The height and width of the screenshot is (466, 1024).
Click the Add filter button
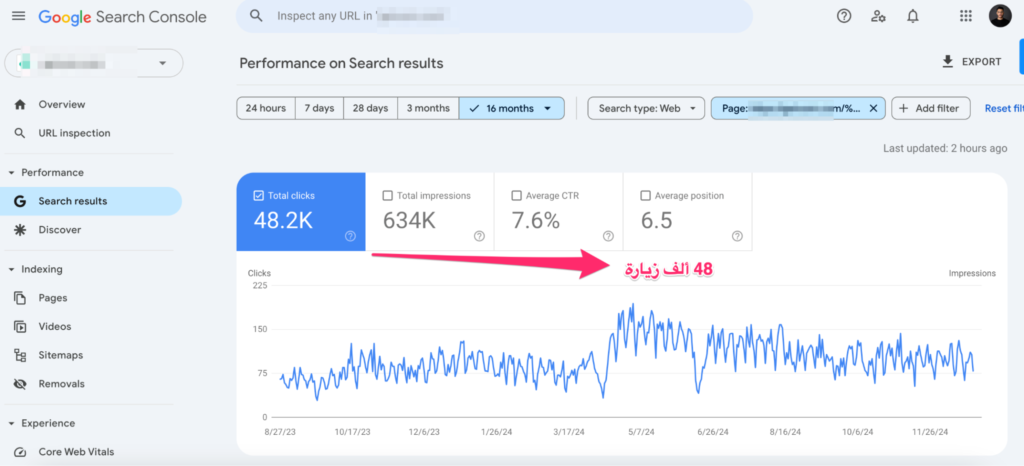[x=931, y=108]
